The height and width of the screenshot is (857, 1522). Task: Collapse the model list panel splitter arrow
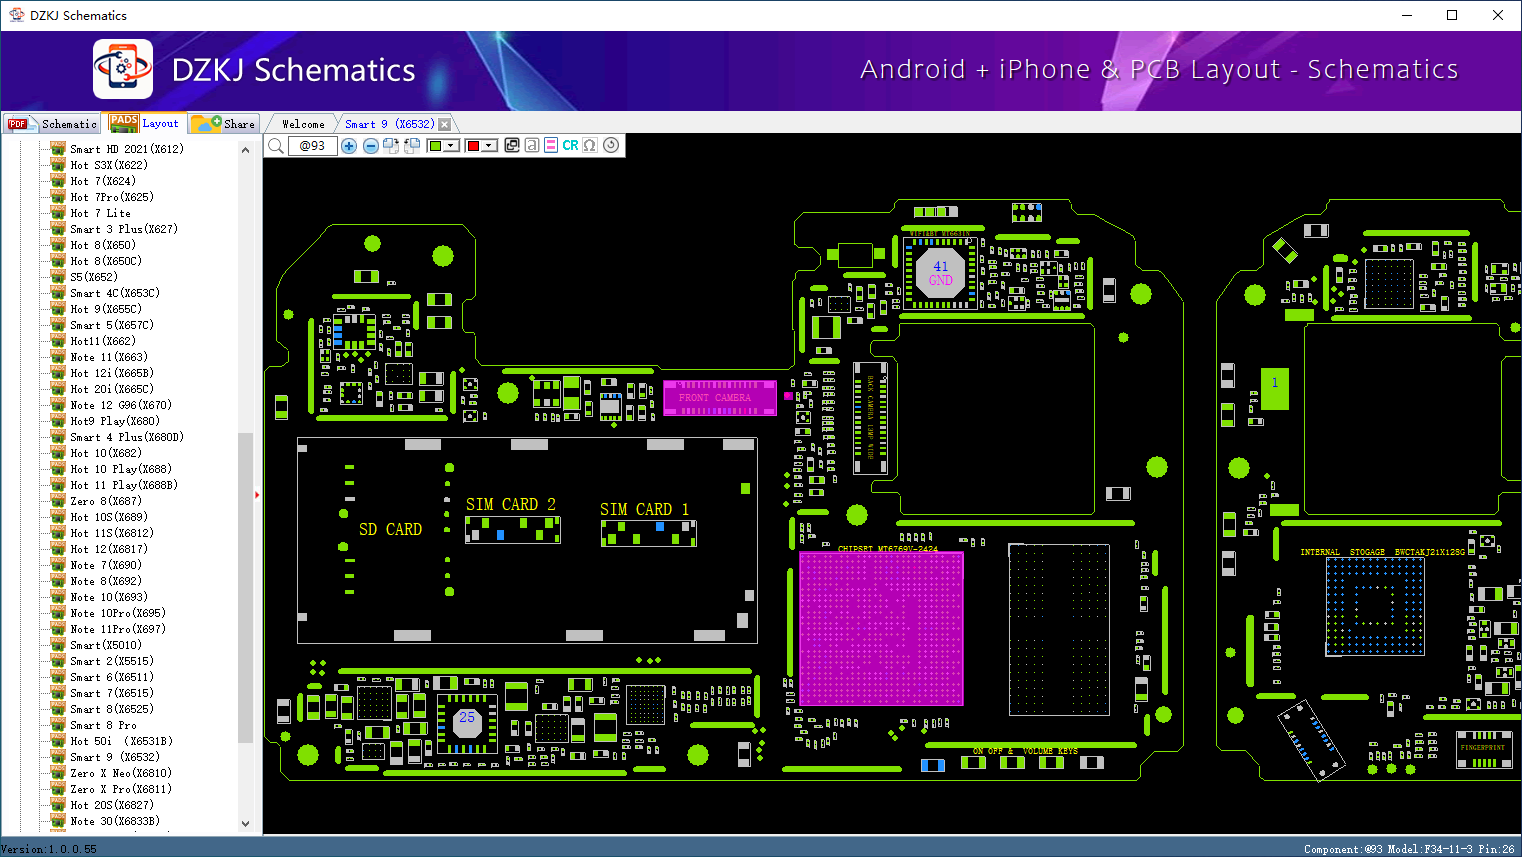(257, 494)
